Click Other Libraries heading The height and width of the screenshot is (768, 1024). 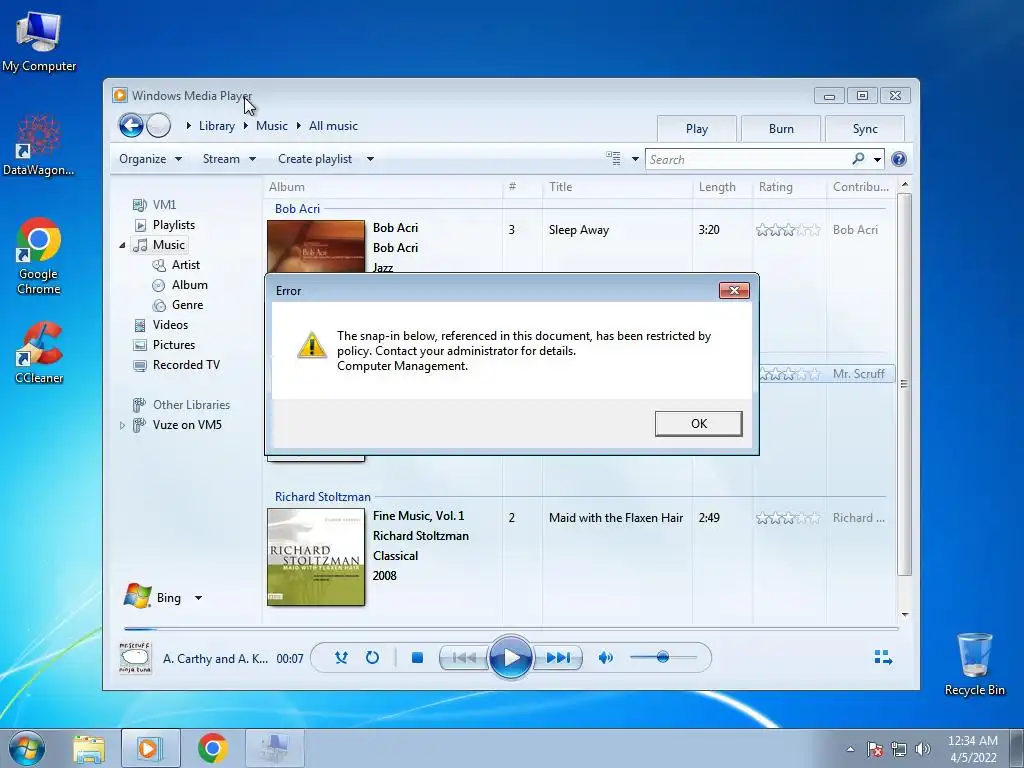tap(182, 405)
